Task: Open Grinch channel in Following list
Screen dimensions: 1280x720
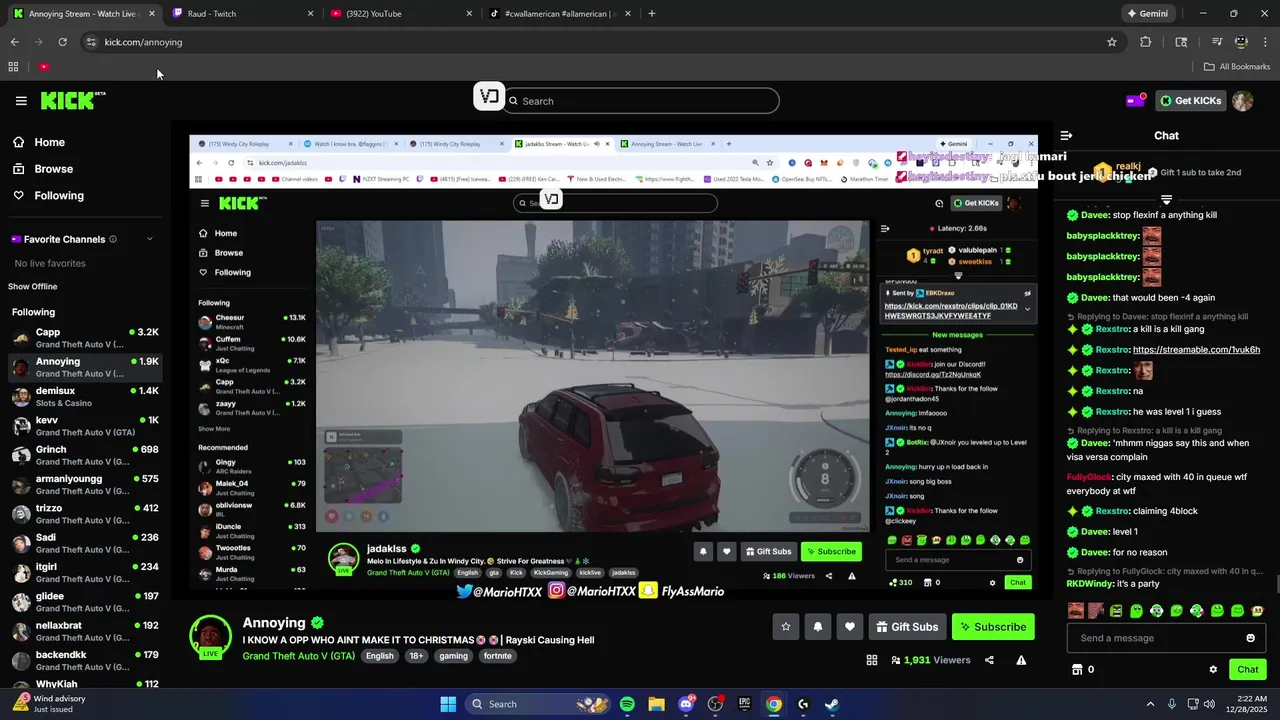Action: (x=85, y=456)
